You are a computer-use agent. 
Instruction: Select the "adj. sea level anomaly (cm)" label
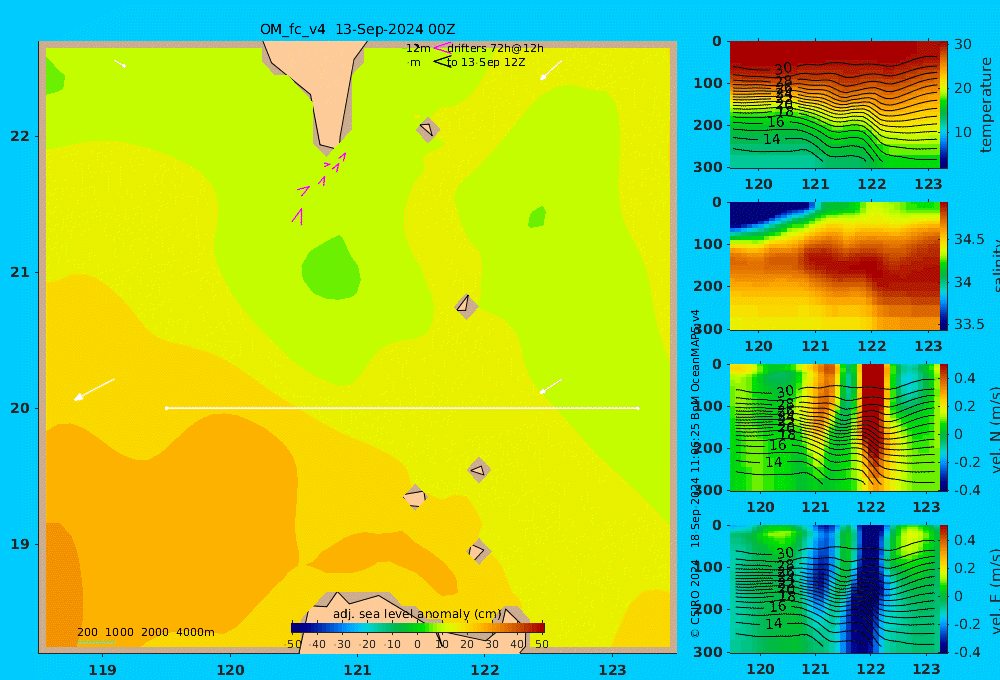(417, 614)
